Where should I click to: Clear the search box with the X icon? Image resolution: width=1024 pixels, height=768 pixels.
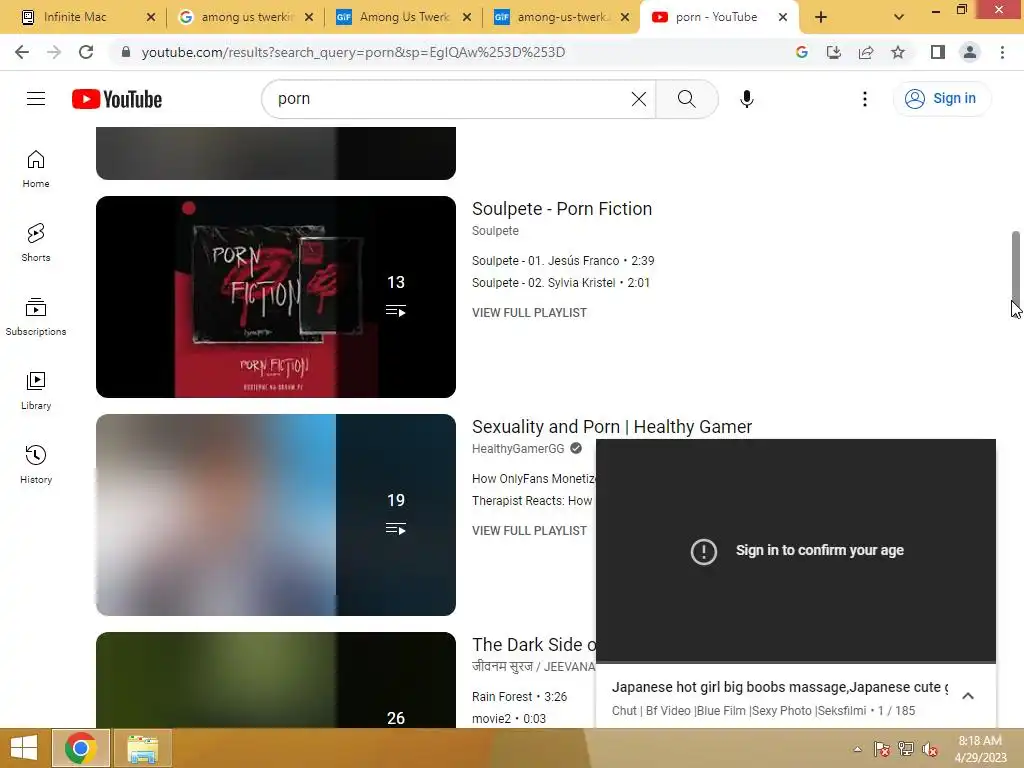639,99
